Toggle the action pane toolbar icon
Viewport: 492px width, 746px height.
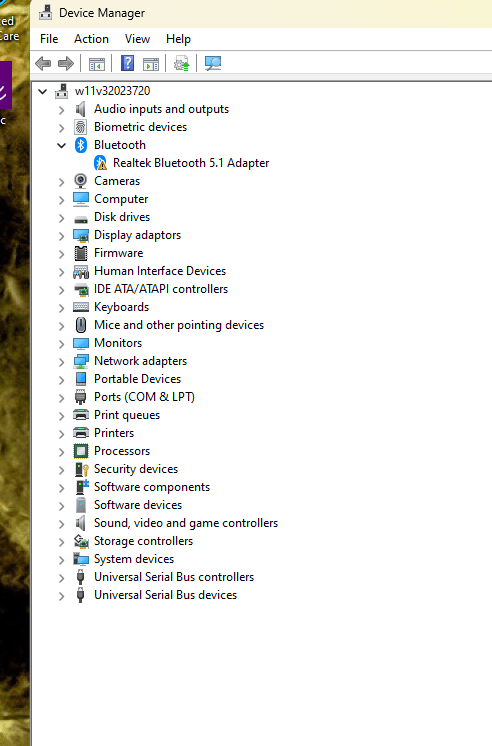pos(151,63)
